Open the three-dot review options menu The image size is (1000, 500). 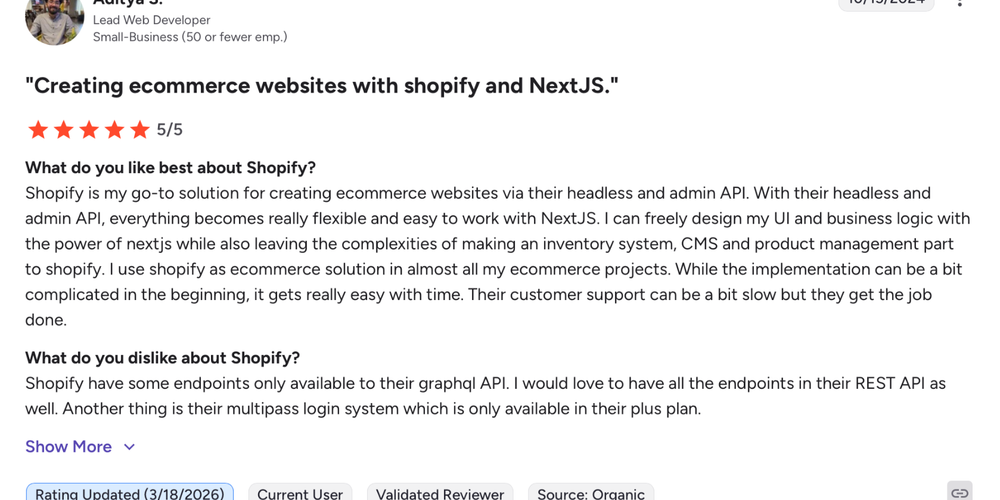pos(959,3)
